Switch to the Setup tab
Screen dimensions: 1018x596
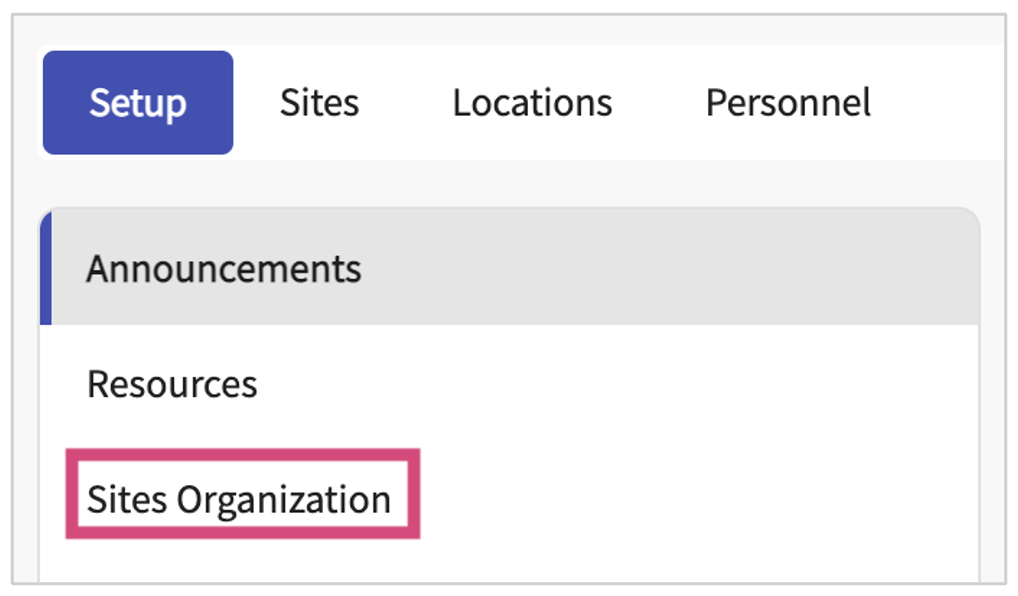coord(138,103)
